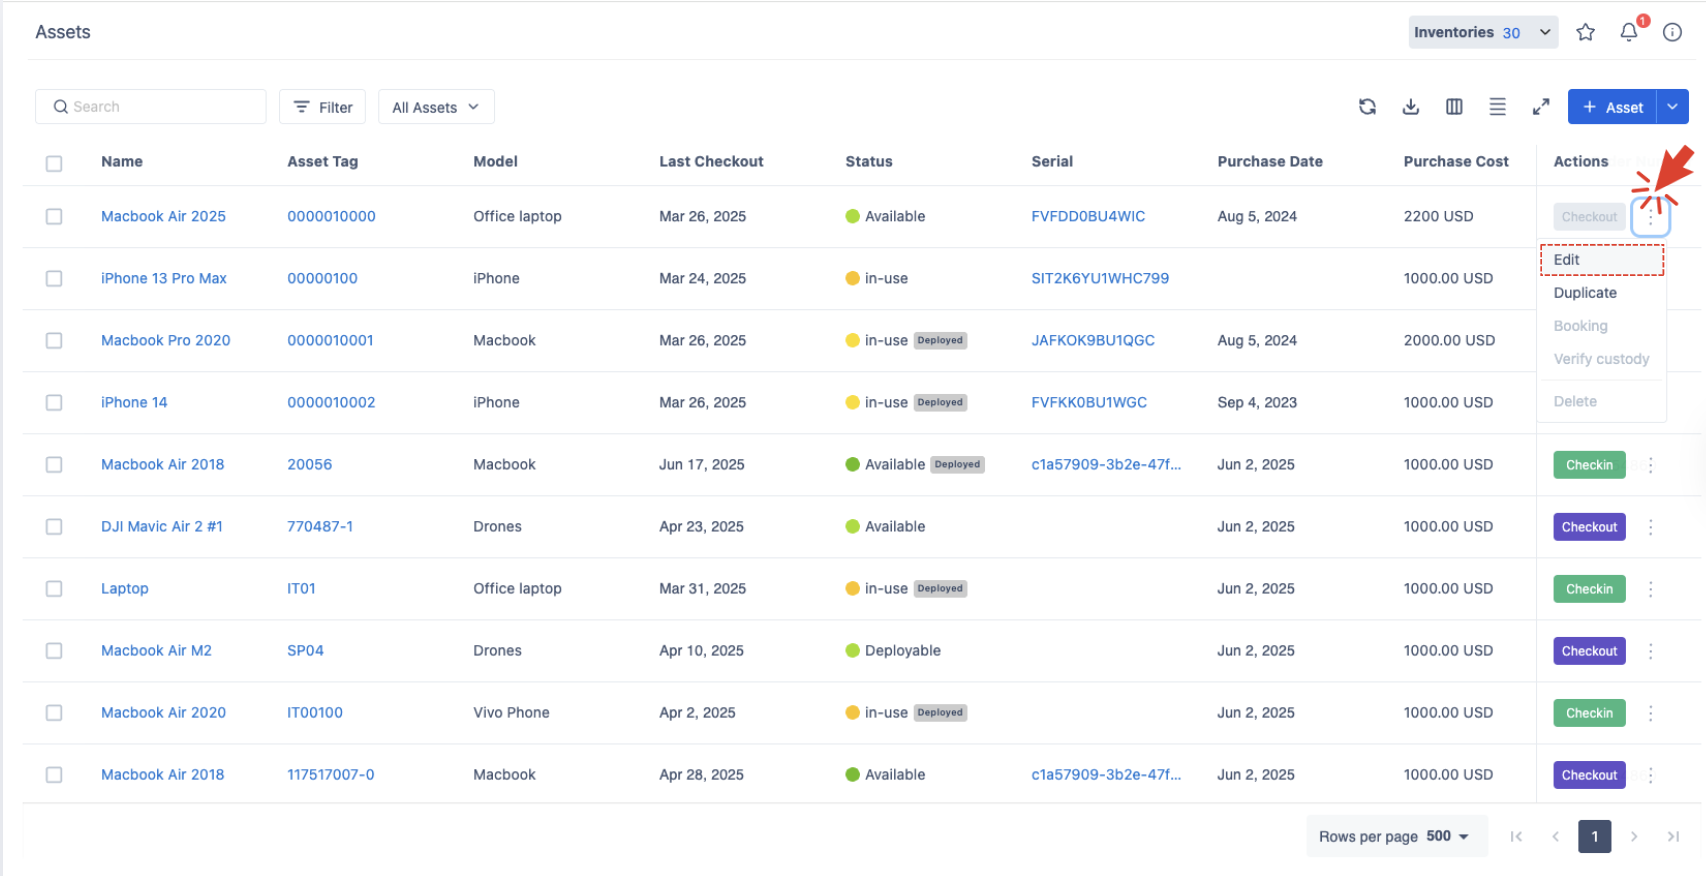Expand table to fullscreen view
This screenshot has height=876, width=1706.
1541,107
